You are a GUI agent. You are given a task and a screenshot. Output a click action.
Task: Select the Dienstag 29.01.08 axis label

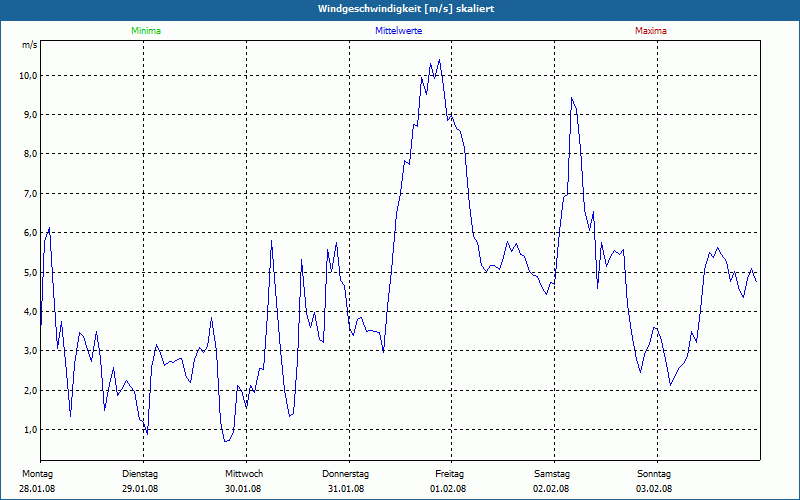click(x=140, y=481)
